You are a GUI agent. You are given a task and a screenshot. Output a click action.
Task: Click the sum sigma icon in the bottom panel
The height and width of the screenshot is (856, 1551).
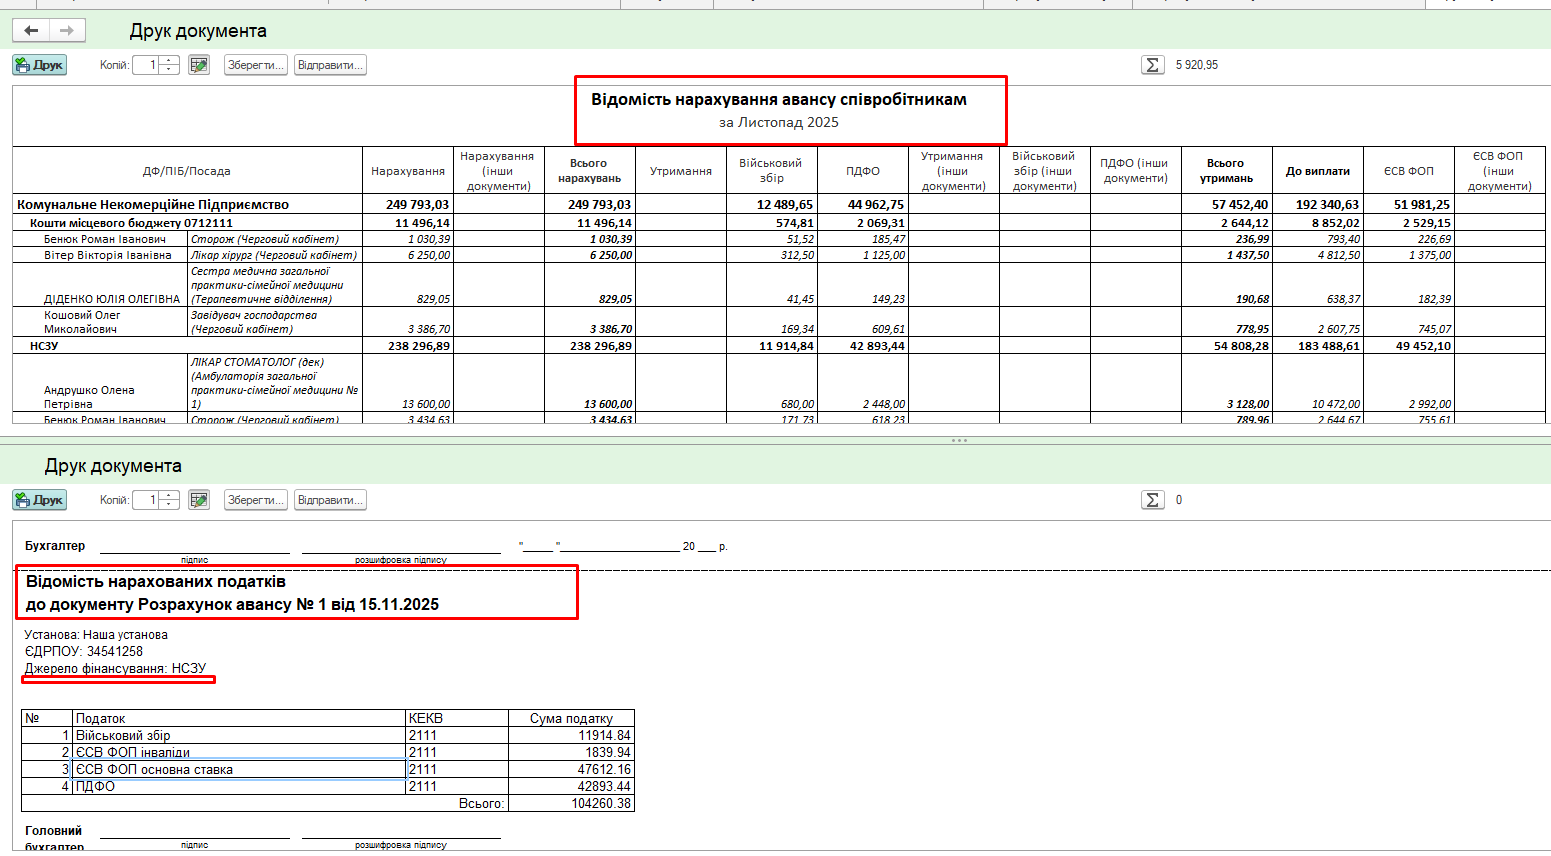coord(1152,500)
